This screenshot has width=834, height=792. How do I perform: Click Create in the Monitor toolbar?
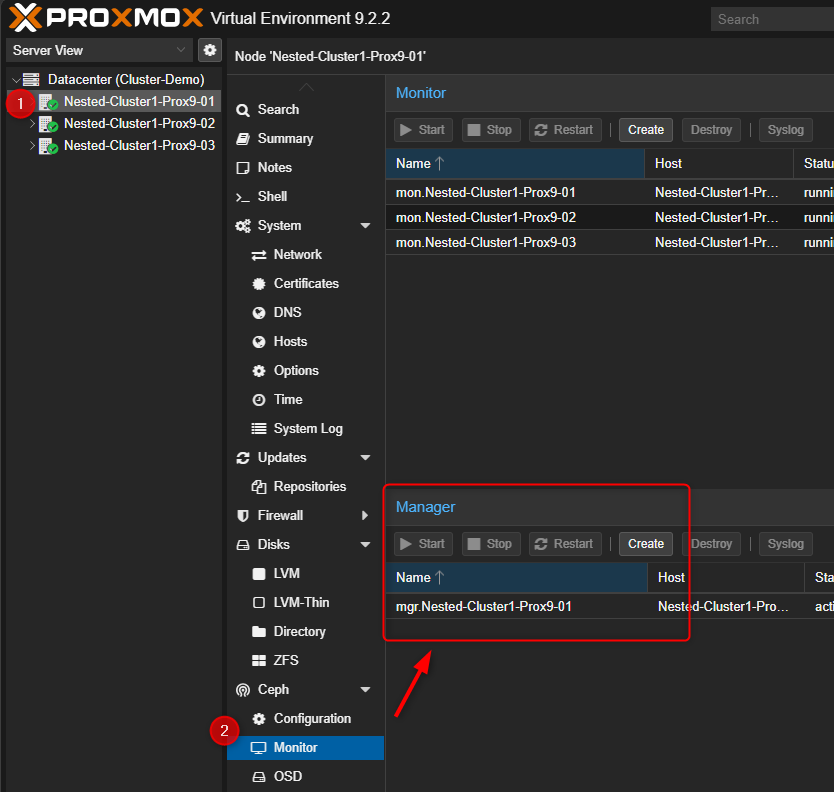tap(646, 130)
